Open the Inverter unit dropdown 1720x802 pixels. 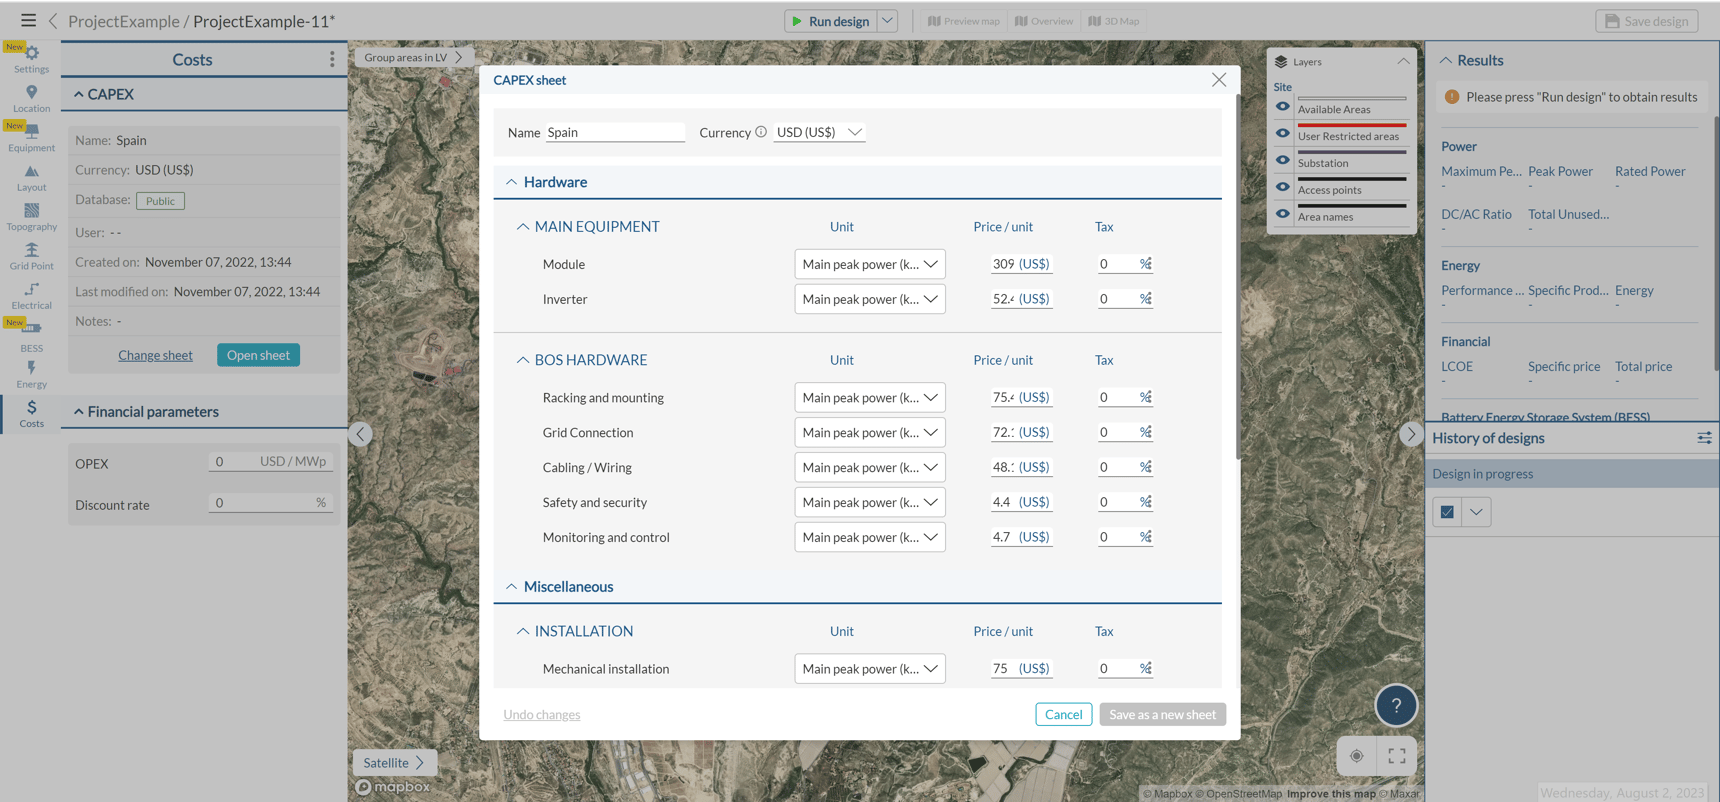[870, 299]
